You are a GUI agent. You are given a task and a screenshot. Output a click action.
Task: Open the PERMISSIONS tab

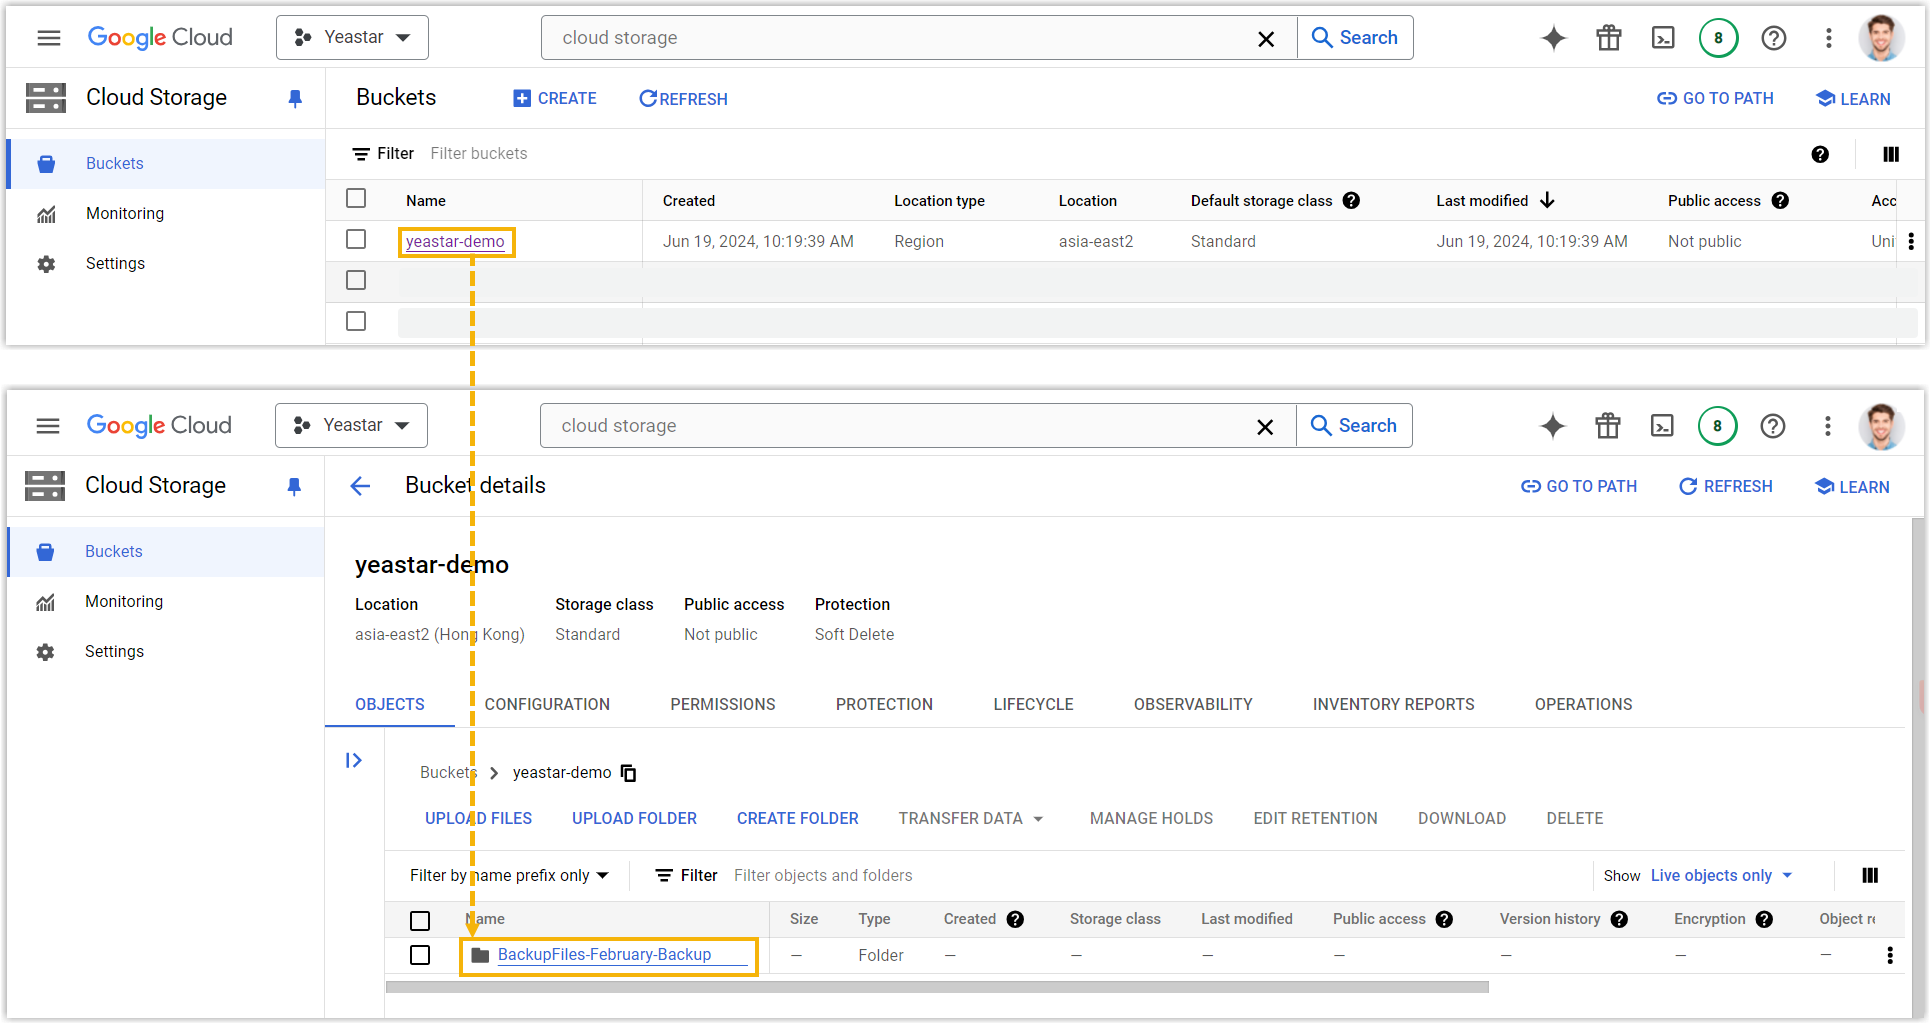click(x=722, y=705)
